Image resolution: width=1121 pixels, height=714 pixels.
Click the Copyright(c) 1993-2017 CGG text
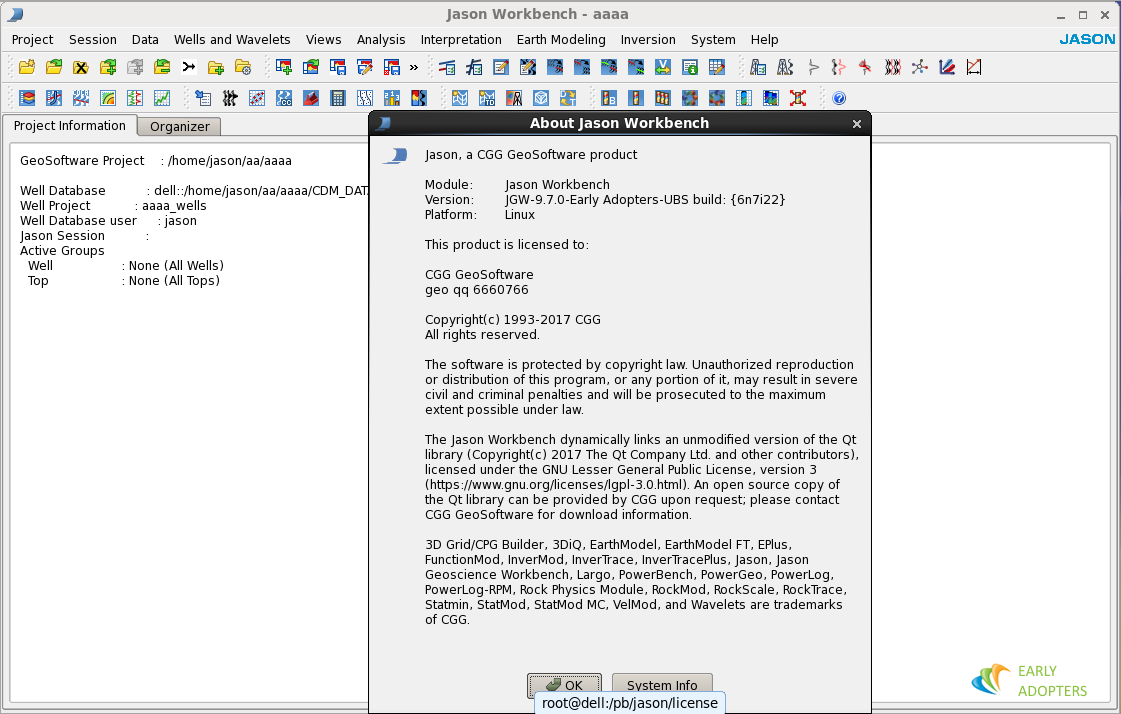(513, 319)
